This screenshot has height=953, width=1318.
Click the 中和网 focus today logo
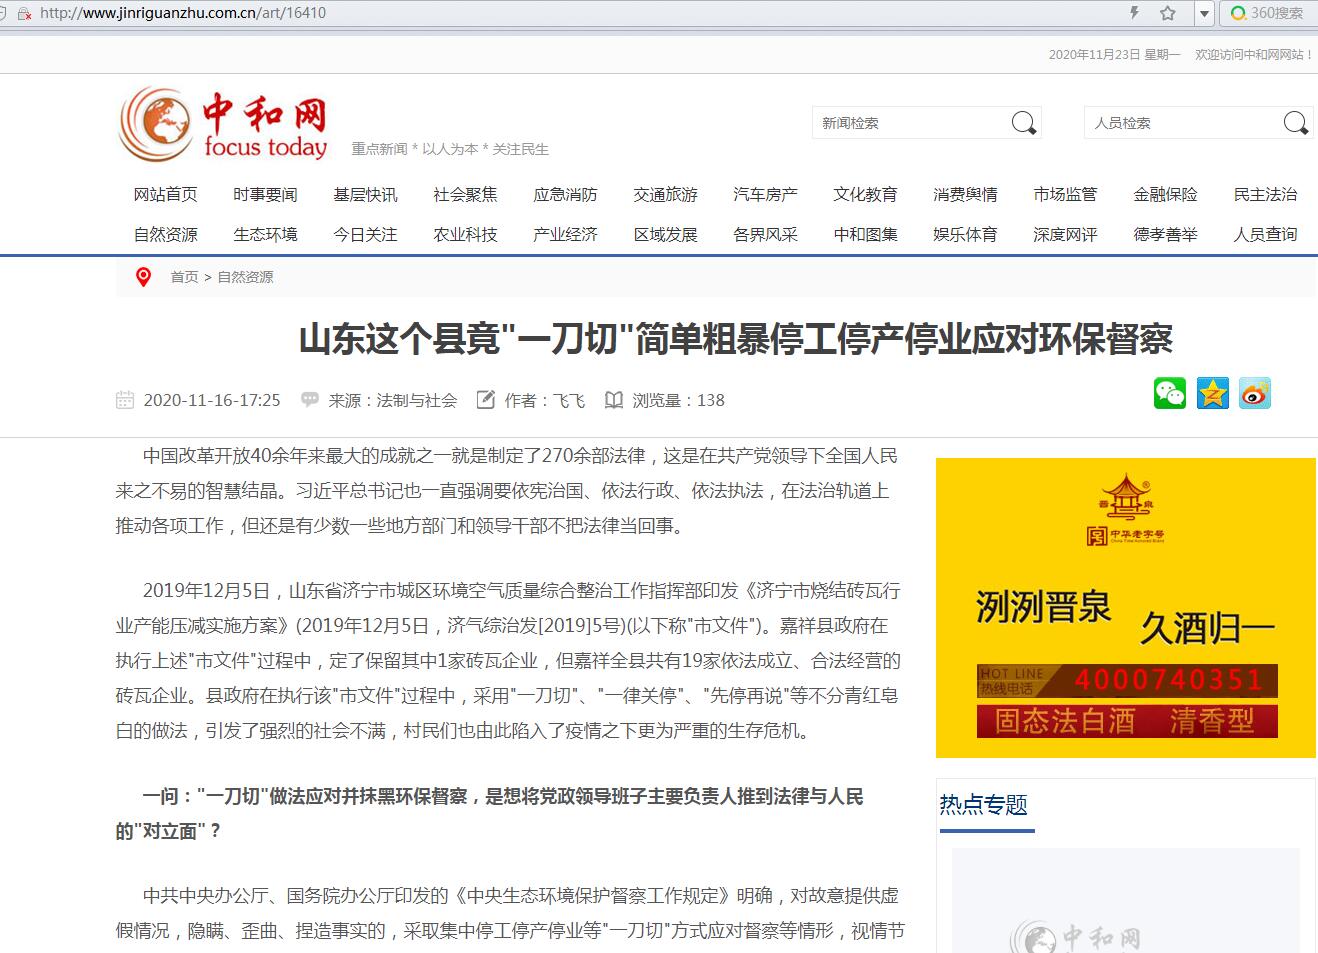[x=223, y=125]
